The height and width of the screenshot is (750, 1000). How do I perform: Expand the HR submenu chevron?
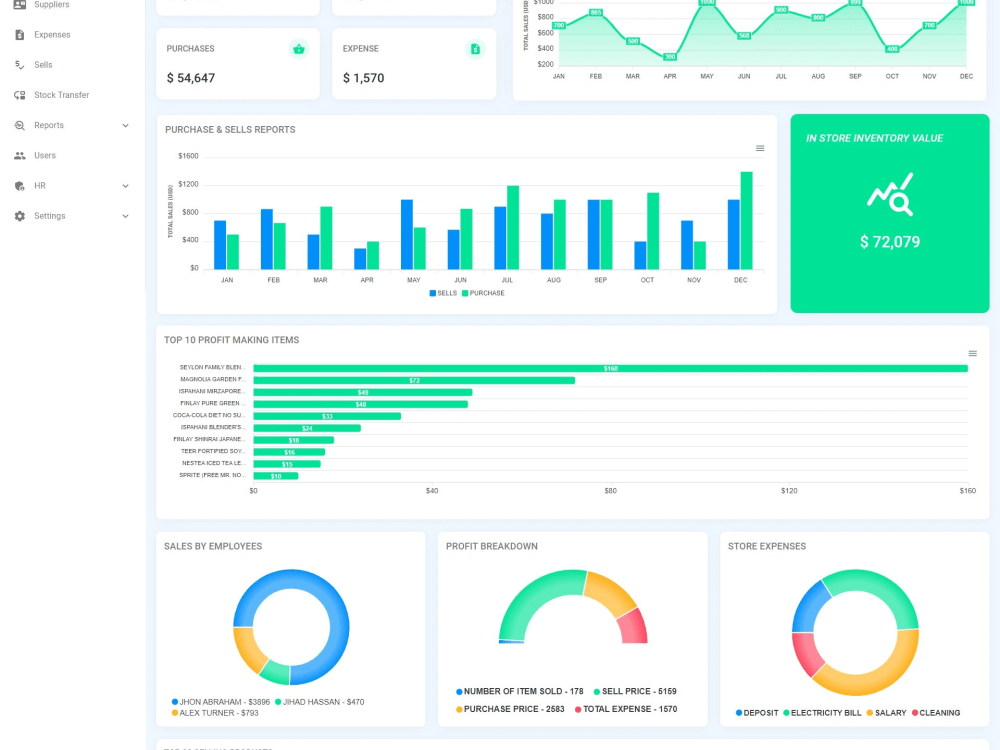126,186
